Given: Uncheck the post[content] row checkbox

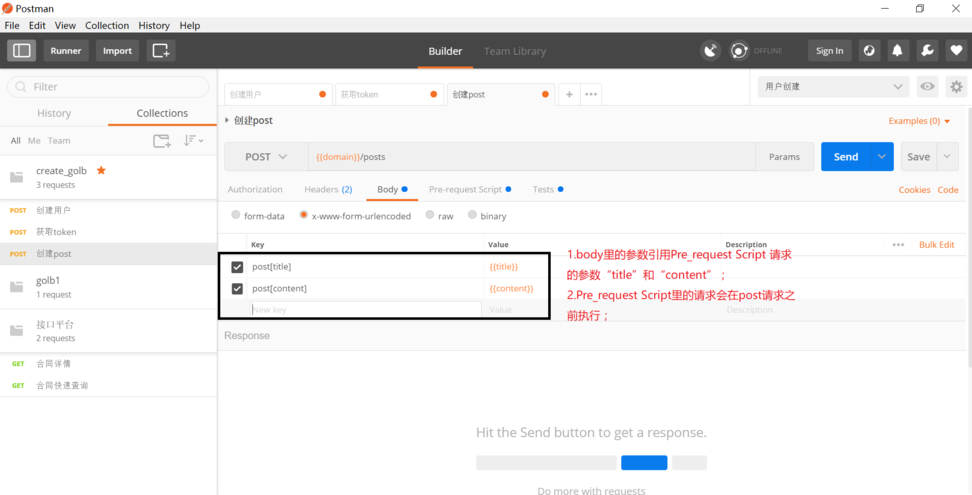Looking at the screenshot, I should pyautogui.click(x=237, y=289).
